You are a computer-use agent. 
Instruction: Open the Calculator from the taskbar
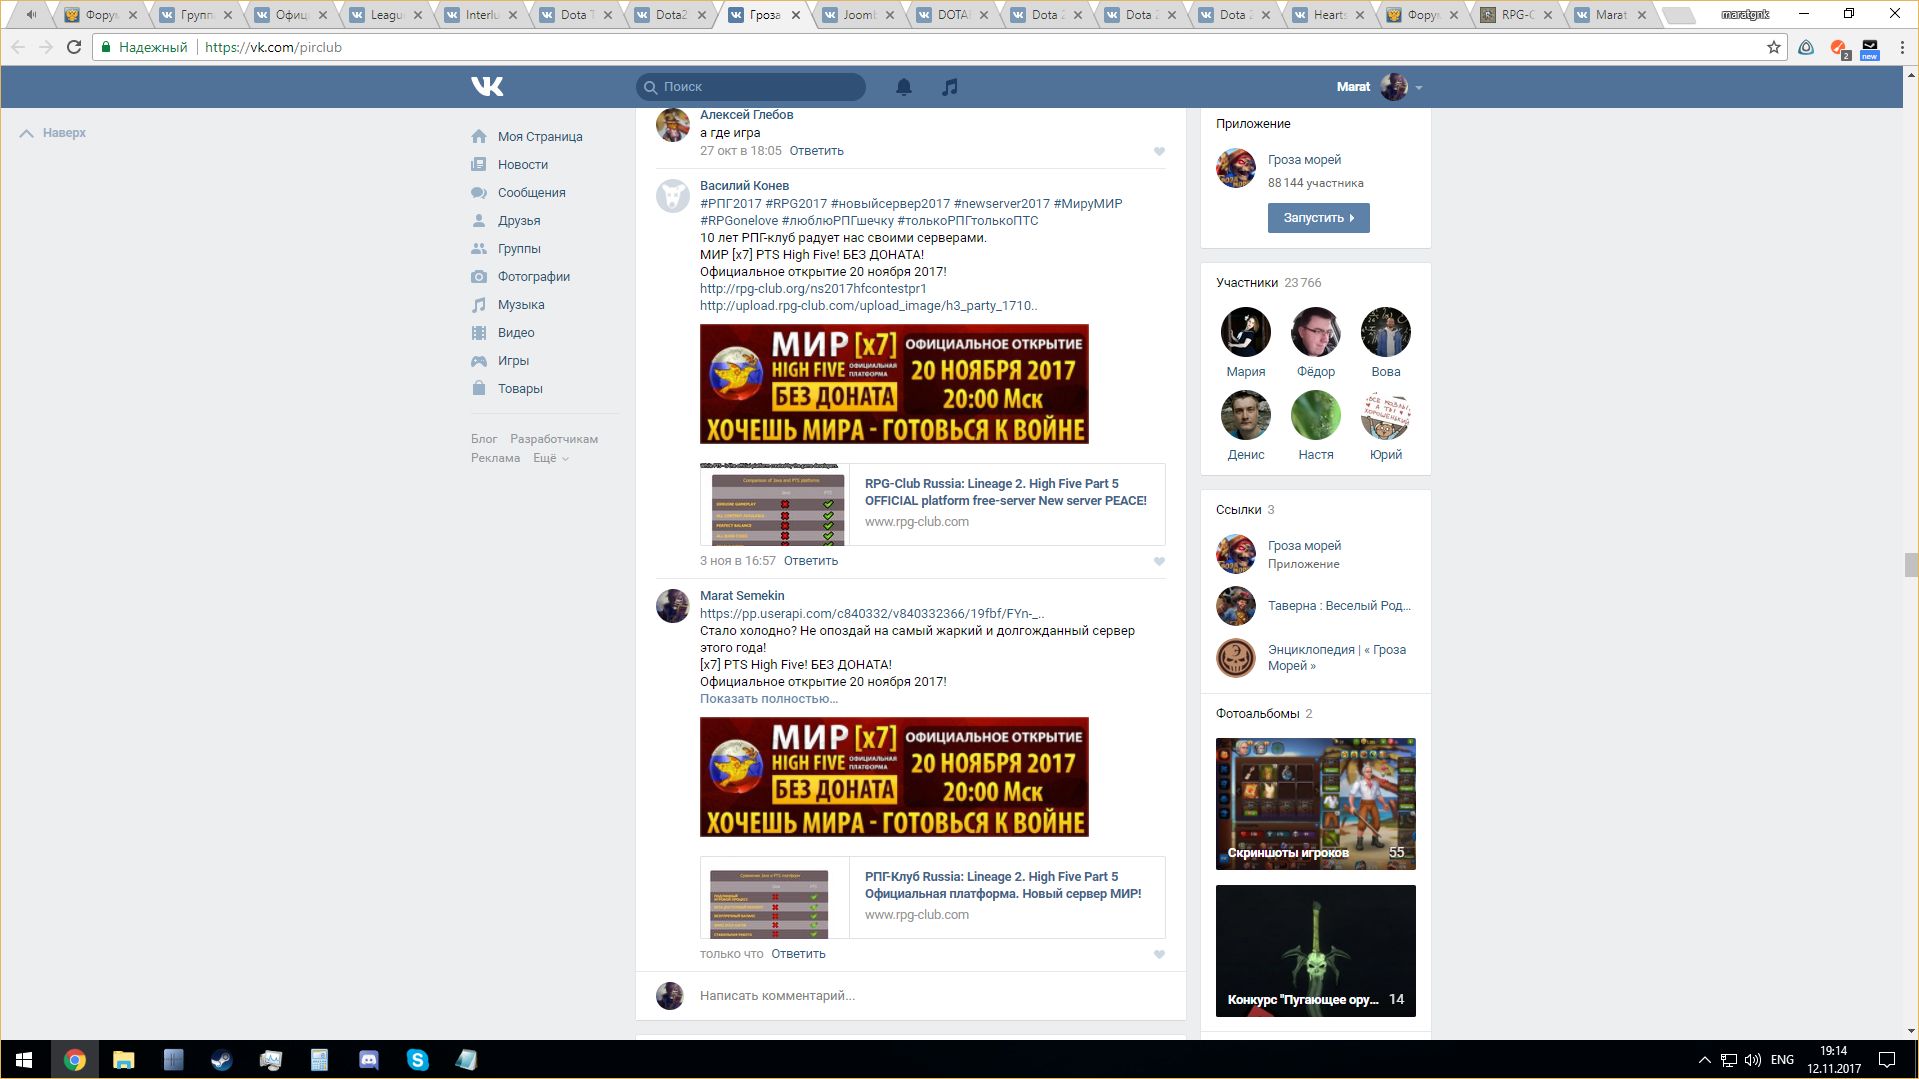[x=319, y=1060]
